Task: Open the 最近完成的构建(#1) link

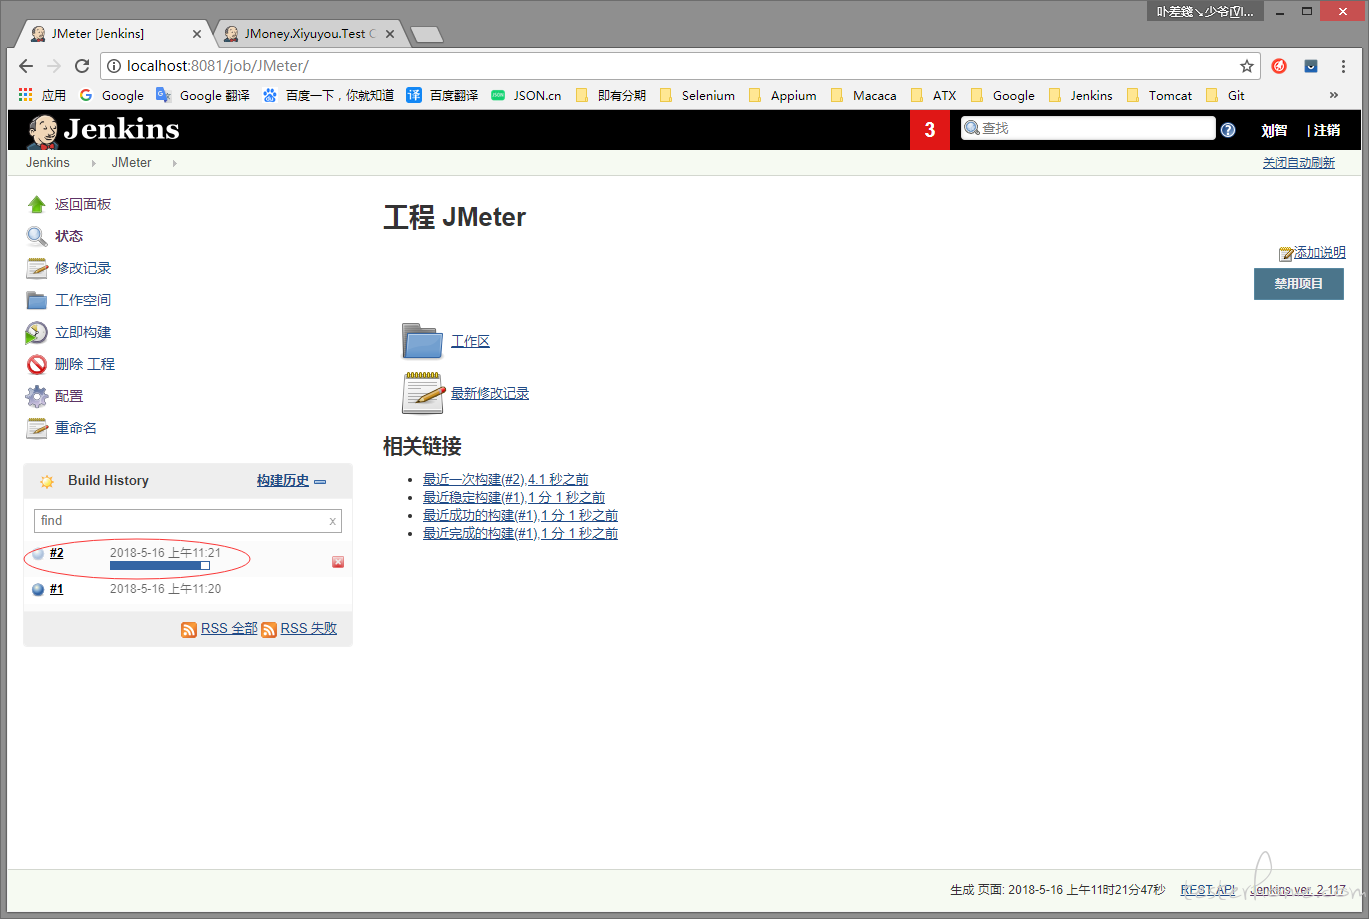Action: (520, 534)
